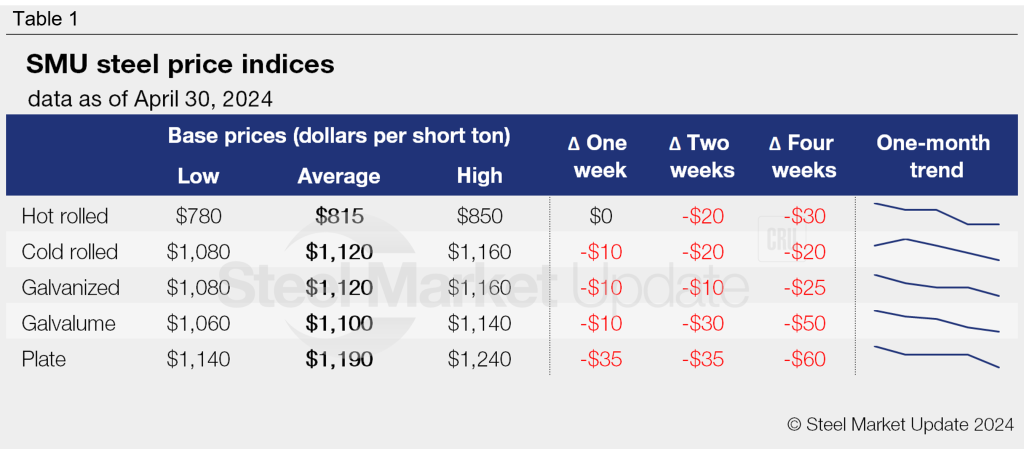Click the Δ Four weeks header
The width and height of the screenshot is (1024, 449).
click(803, 156)
